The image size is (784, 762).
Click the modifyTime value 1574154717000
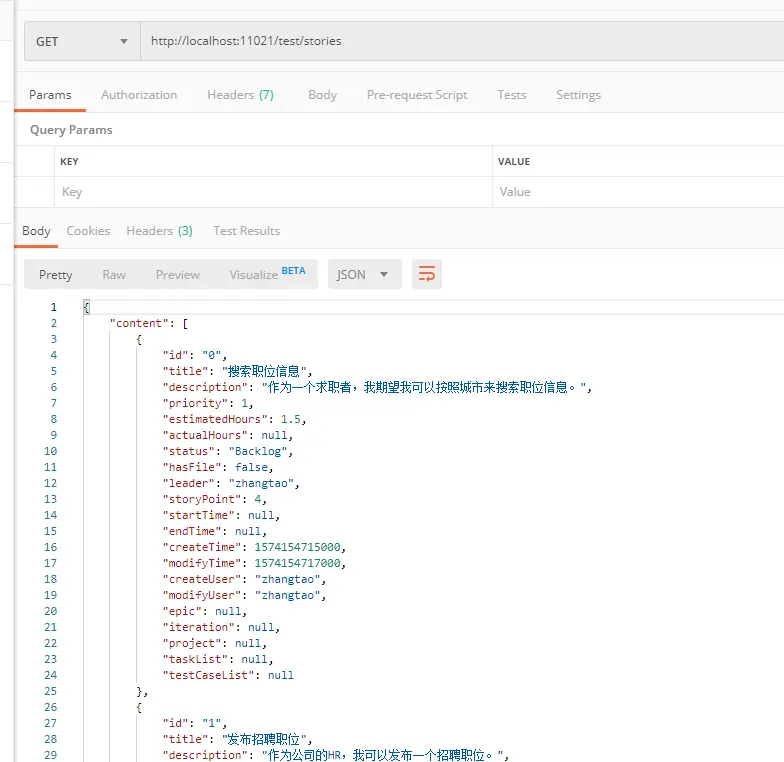tap(298, 564)
